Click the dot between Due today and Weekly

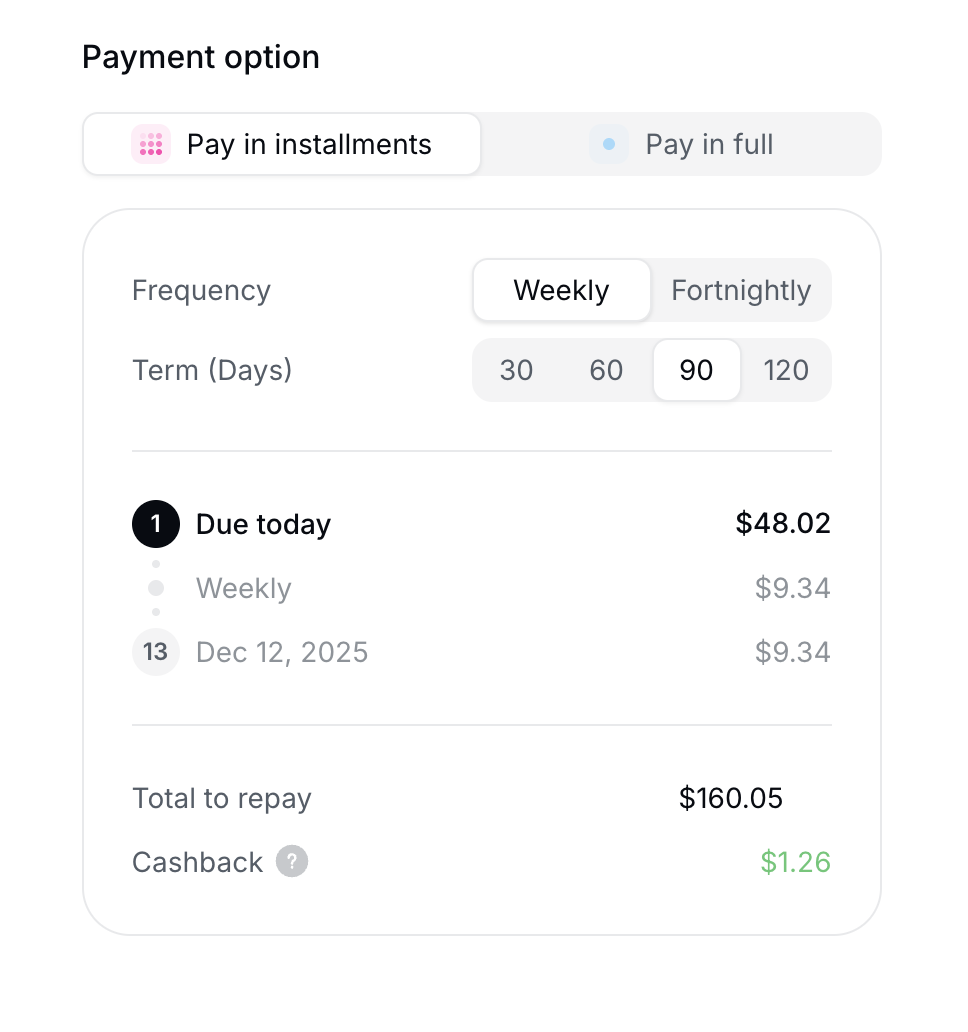pyautogui.click(x=156, y=563)
